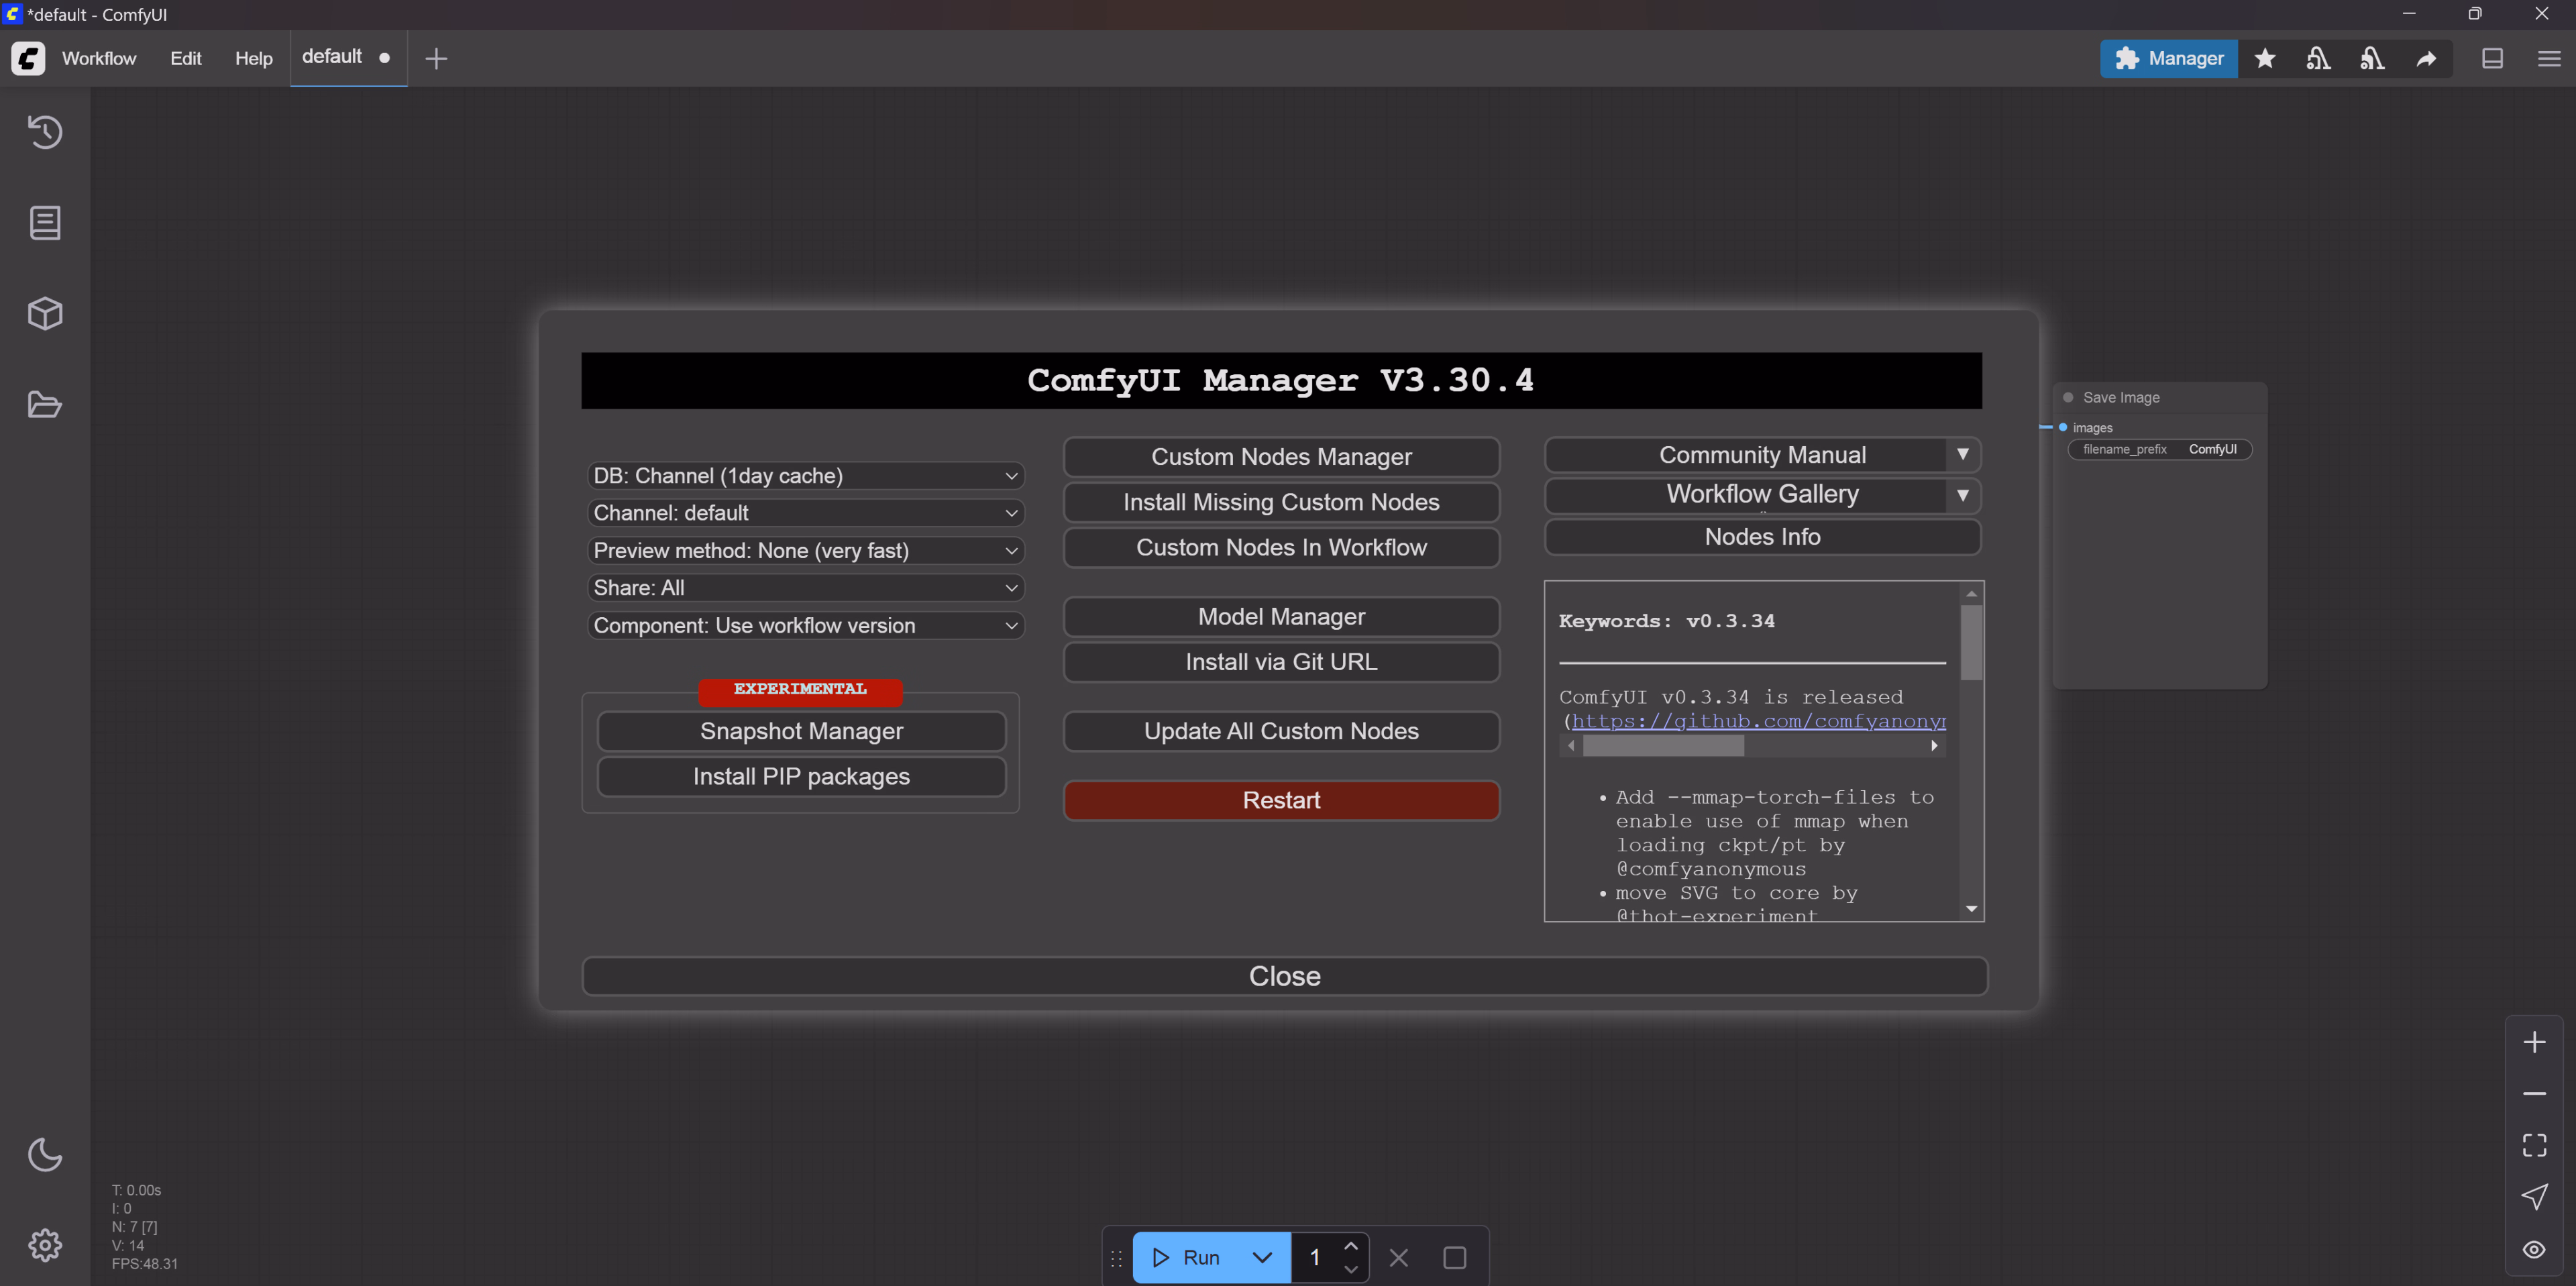Click the news panel horizontal scrollbar thumb
2576x1286 pixels.
[x=1663, y=745]
